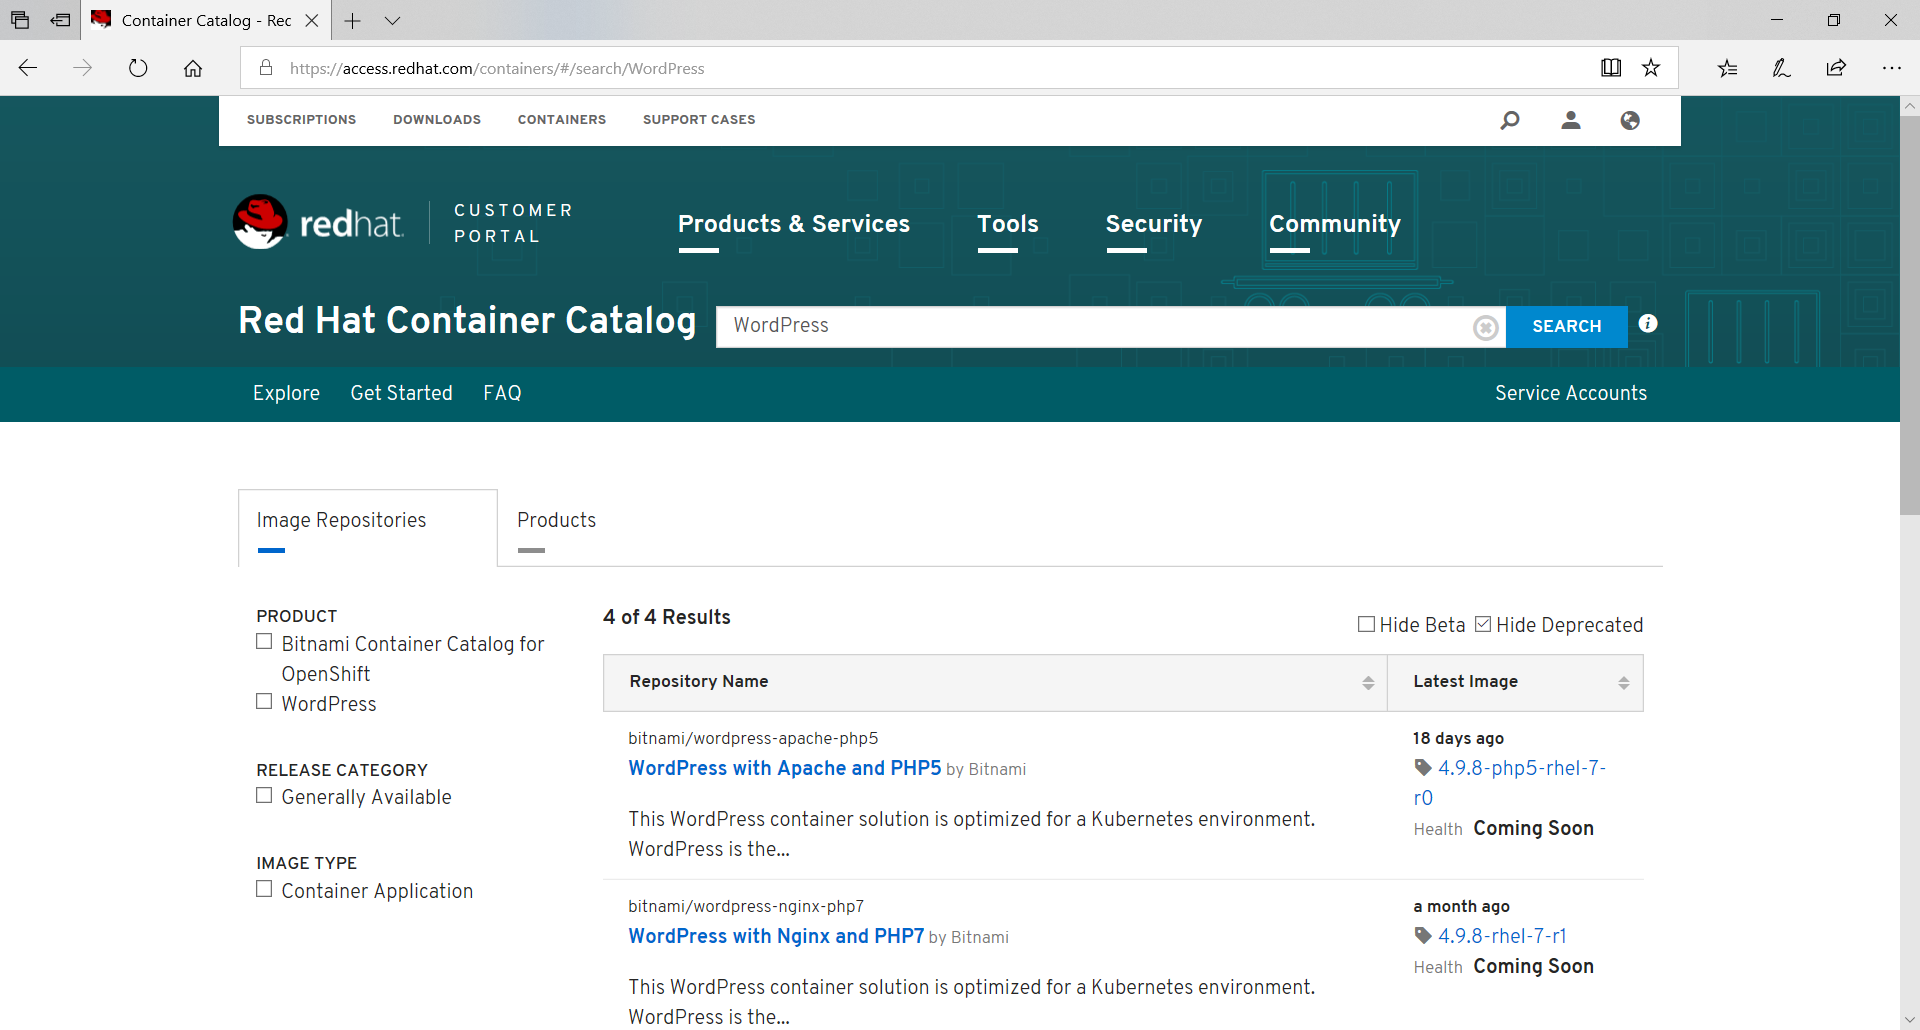Screen dimensions: 1920x1030
Task: Click the info icon beside Search button
Action: pos(1648,324)
